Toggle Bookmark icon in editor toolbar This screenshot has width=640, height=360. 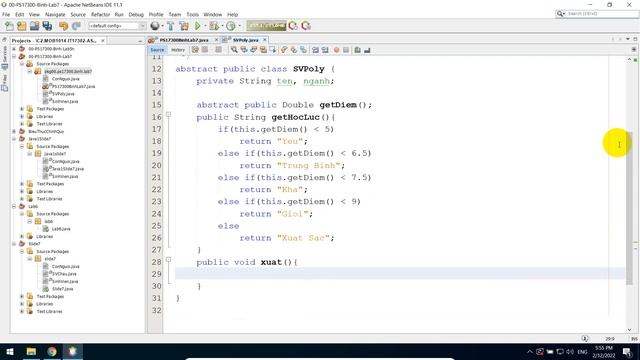point(303,50)
